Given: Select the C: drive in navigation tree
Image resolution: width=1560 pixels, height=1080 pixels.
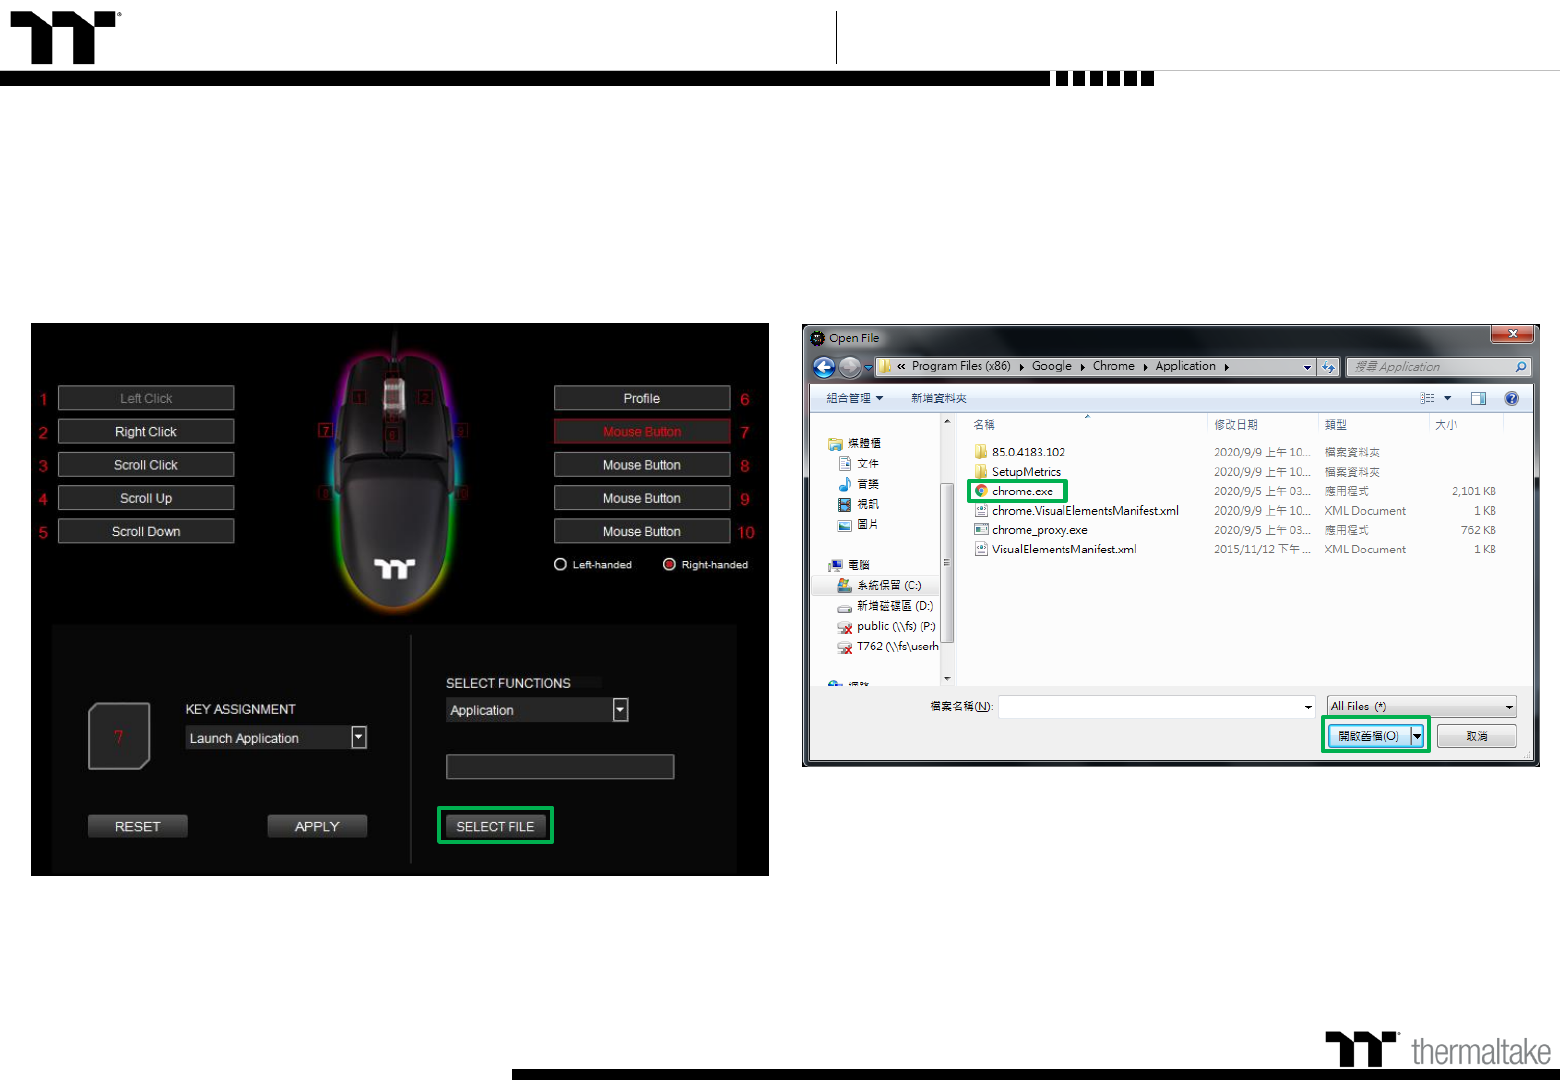Looking at the screenshot, I should [x=888, y=585].
